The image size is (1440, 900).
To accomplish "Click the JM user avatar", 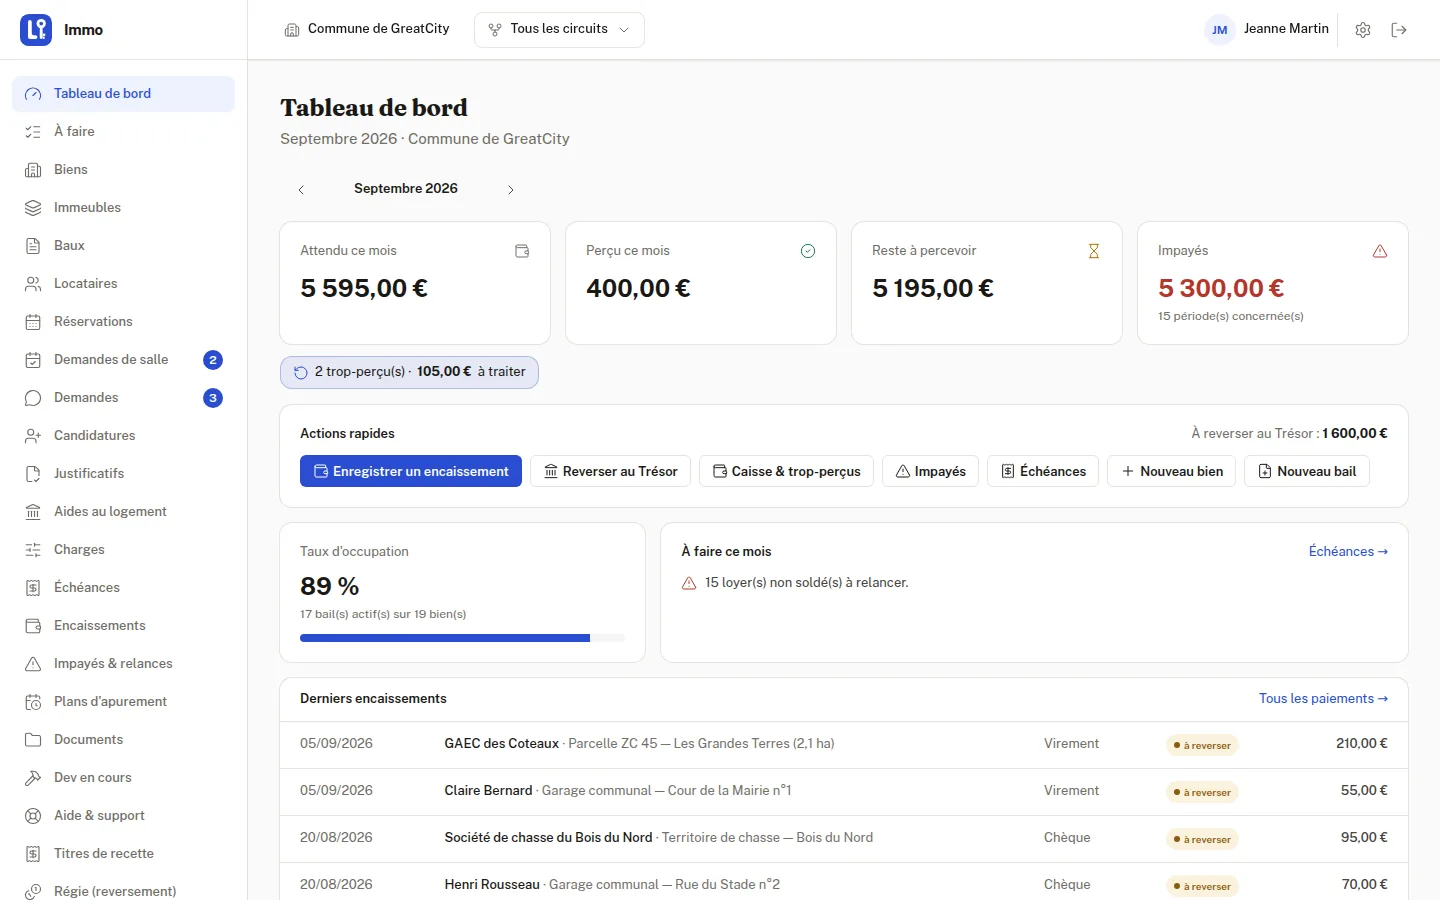I will tap(1220, 30).
